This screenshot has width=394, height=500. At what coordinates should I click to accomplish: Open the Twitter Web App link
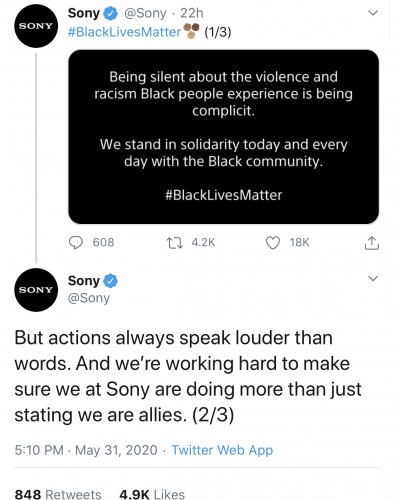[x=222, y=450]
